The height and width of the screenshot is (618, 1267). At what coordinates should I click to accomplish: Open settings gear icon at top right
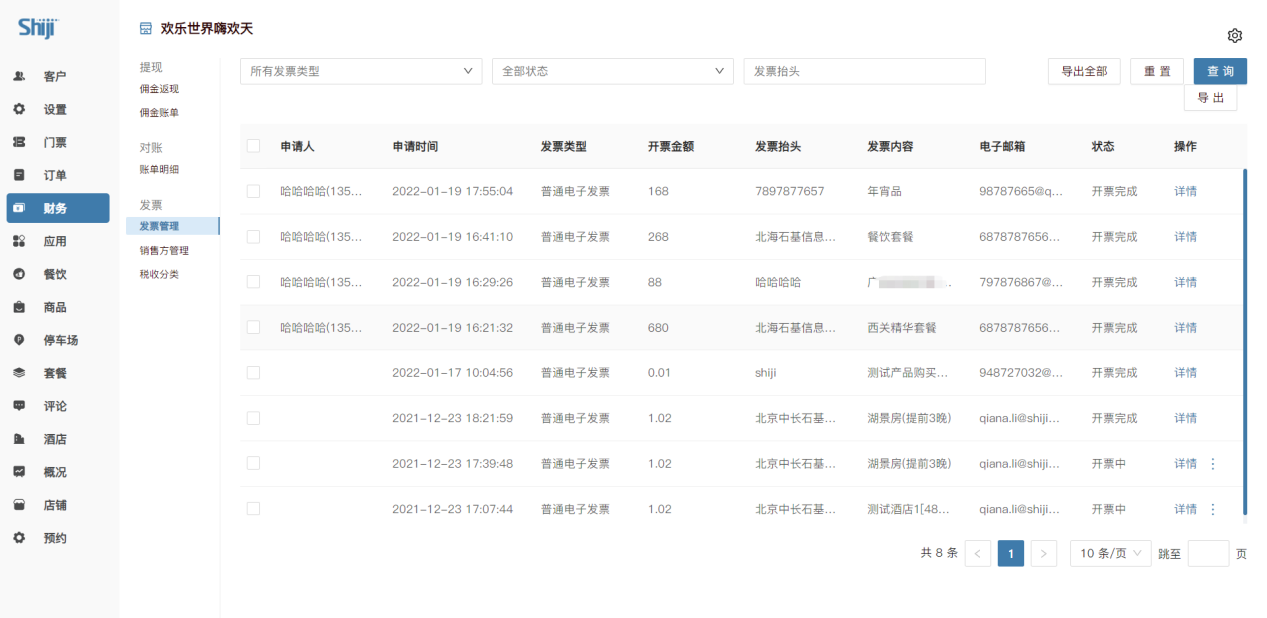click(x=1234, y=36)
